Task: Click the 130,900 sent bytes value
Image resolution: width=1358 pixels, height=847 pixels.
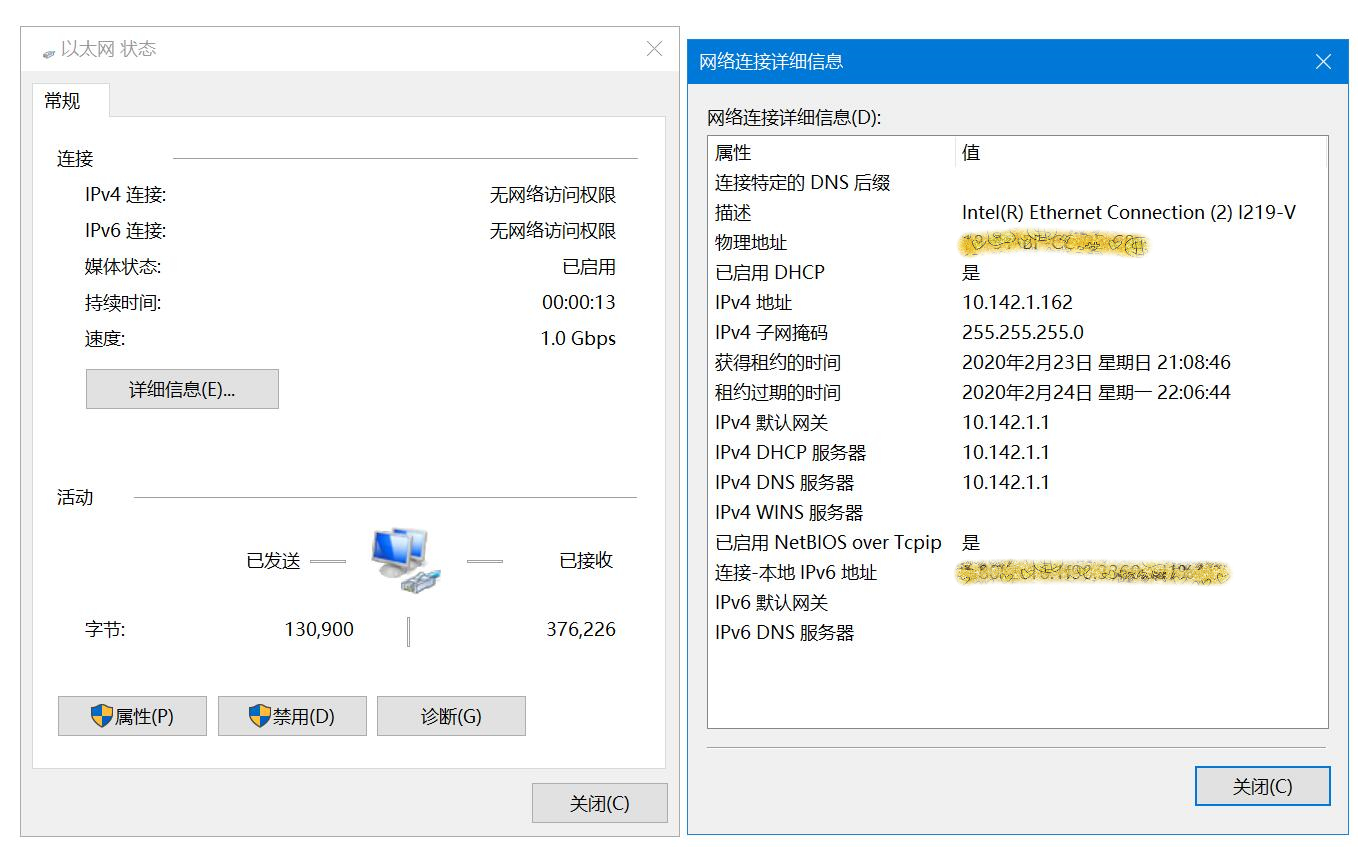Action: point(318,629)
